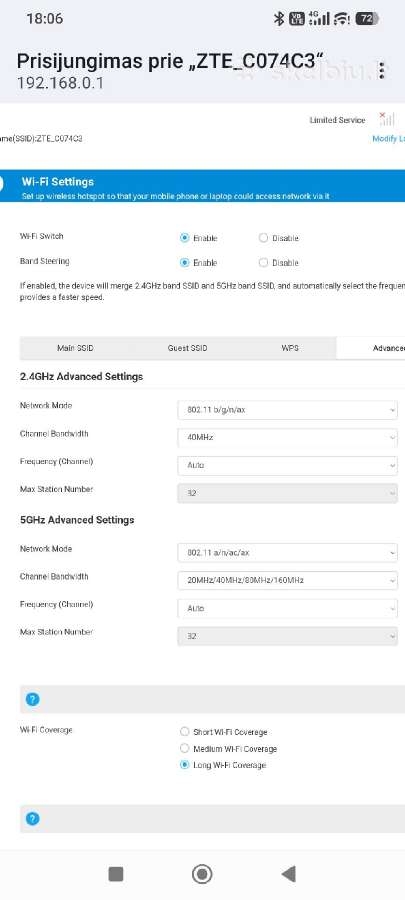The height and width of the screenshot is (900, 405).
Task: Click the Limited Service status text
Action: tap(337, 120)
